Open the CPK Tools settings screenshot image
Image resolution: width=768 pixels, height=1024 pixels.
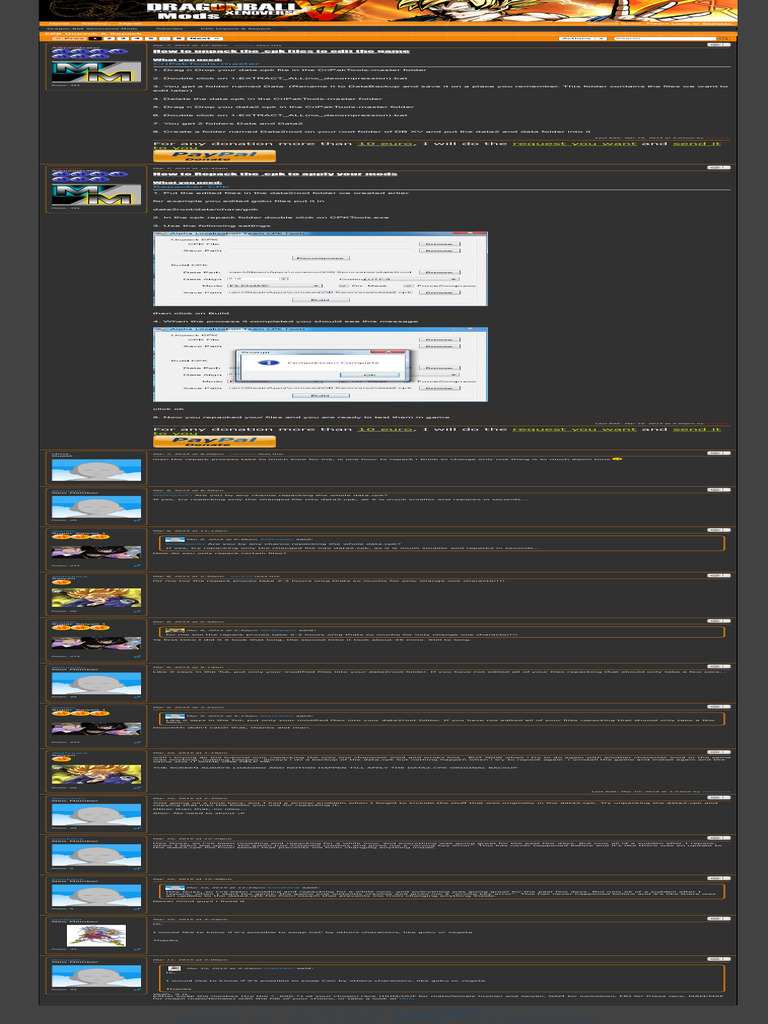click(320, 268)
